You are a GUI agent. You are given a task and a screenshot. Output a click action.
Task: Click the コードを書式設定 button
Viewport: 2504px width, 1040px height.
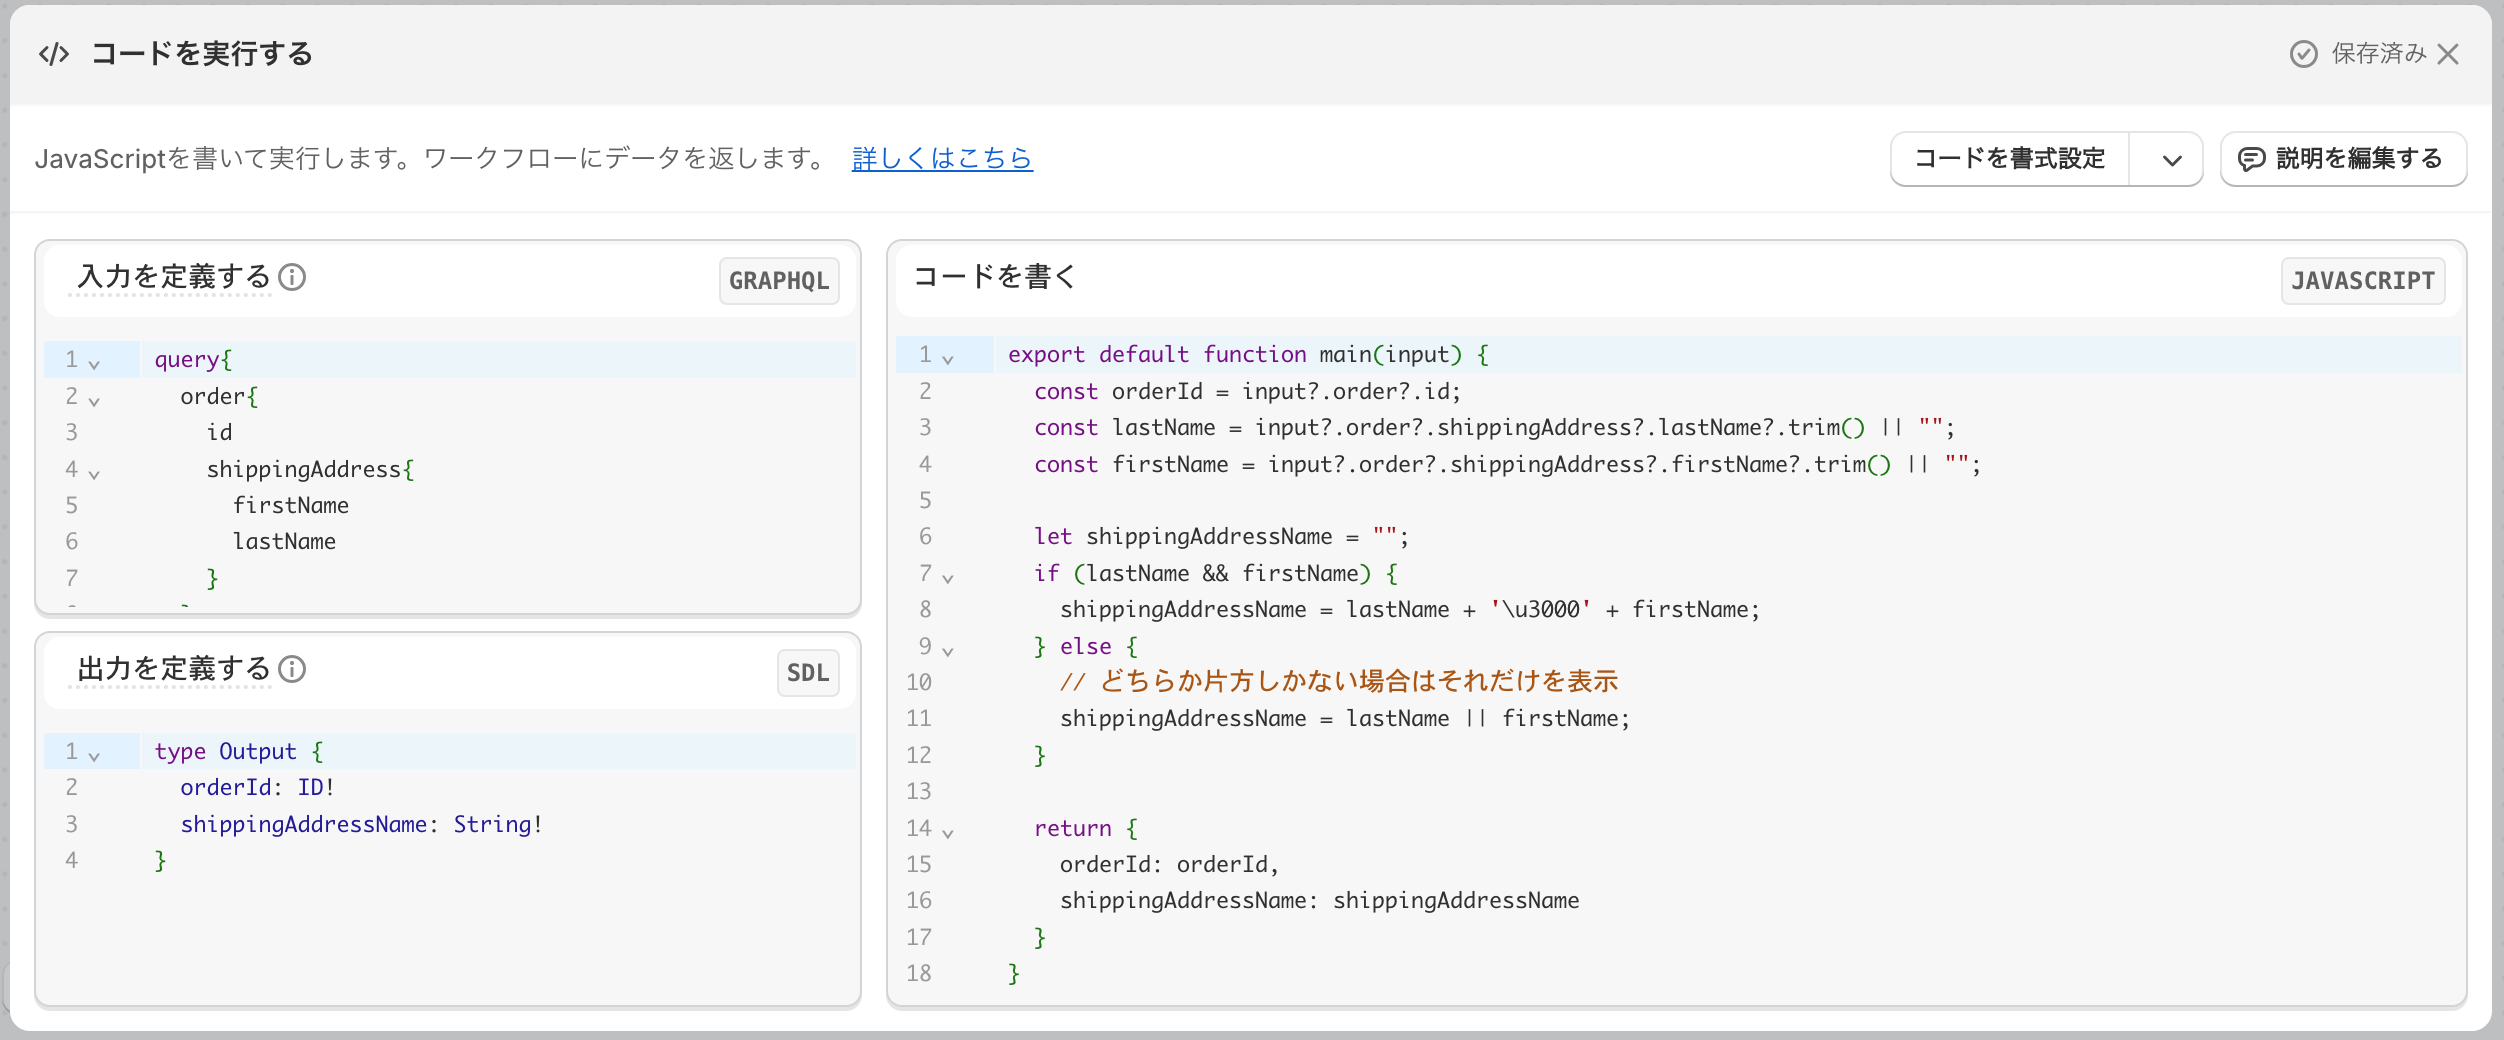coord(2010,159)
